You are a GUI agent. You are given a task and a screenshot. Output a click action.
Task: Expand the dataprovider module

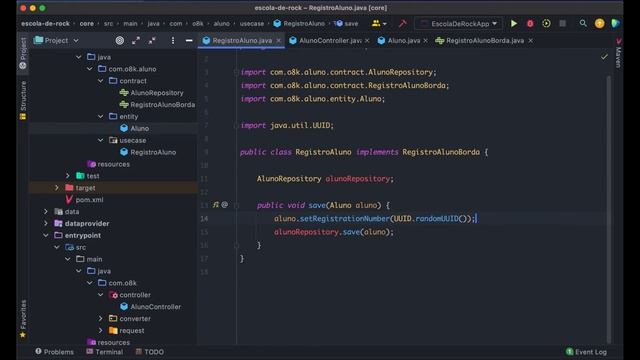46,223
